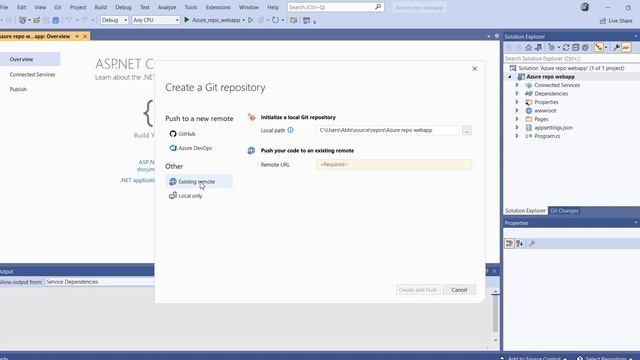The image size is (640, 360).
Task: Cancel the Create a Git repository dialog
Action: (x=459, y=290)
